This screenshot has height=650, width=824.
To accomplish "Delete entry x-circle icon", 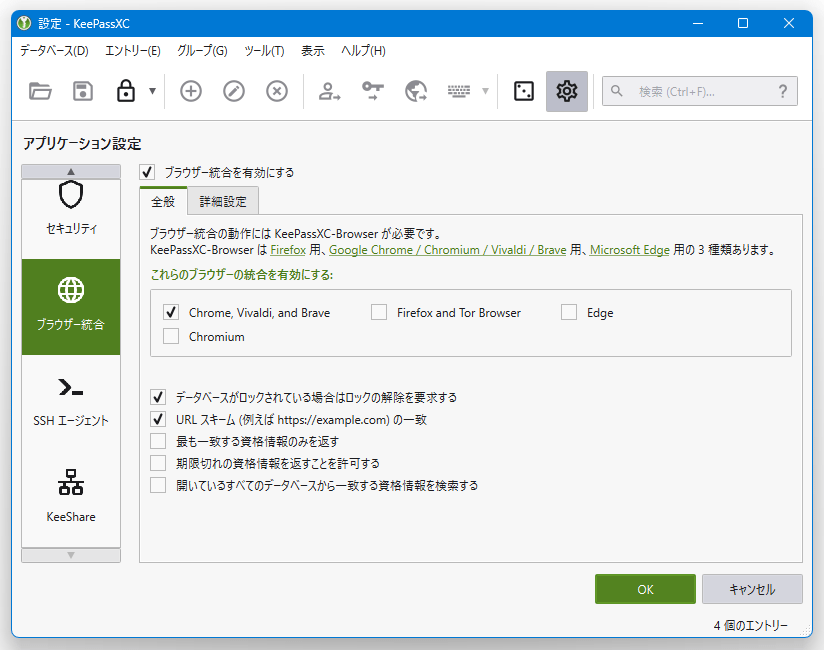I will 277,91.
